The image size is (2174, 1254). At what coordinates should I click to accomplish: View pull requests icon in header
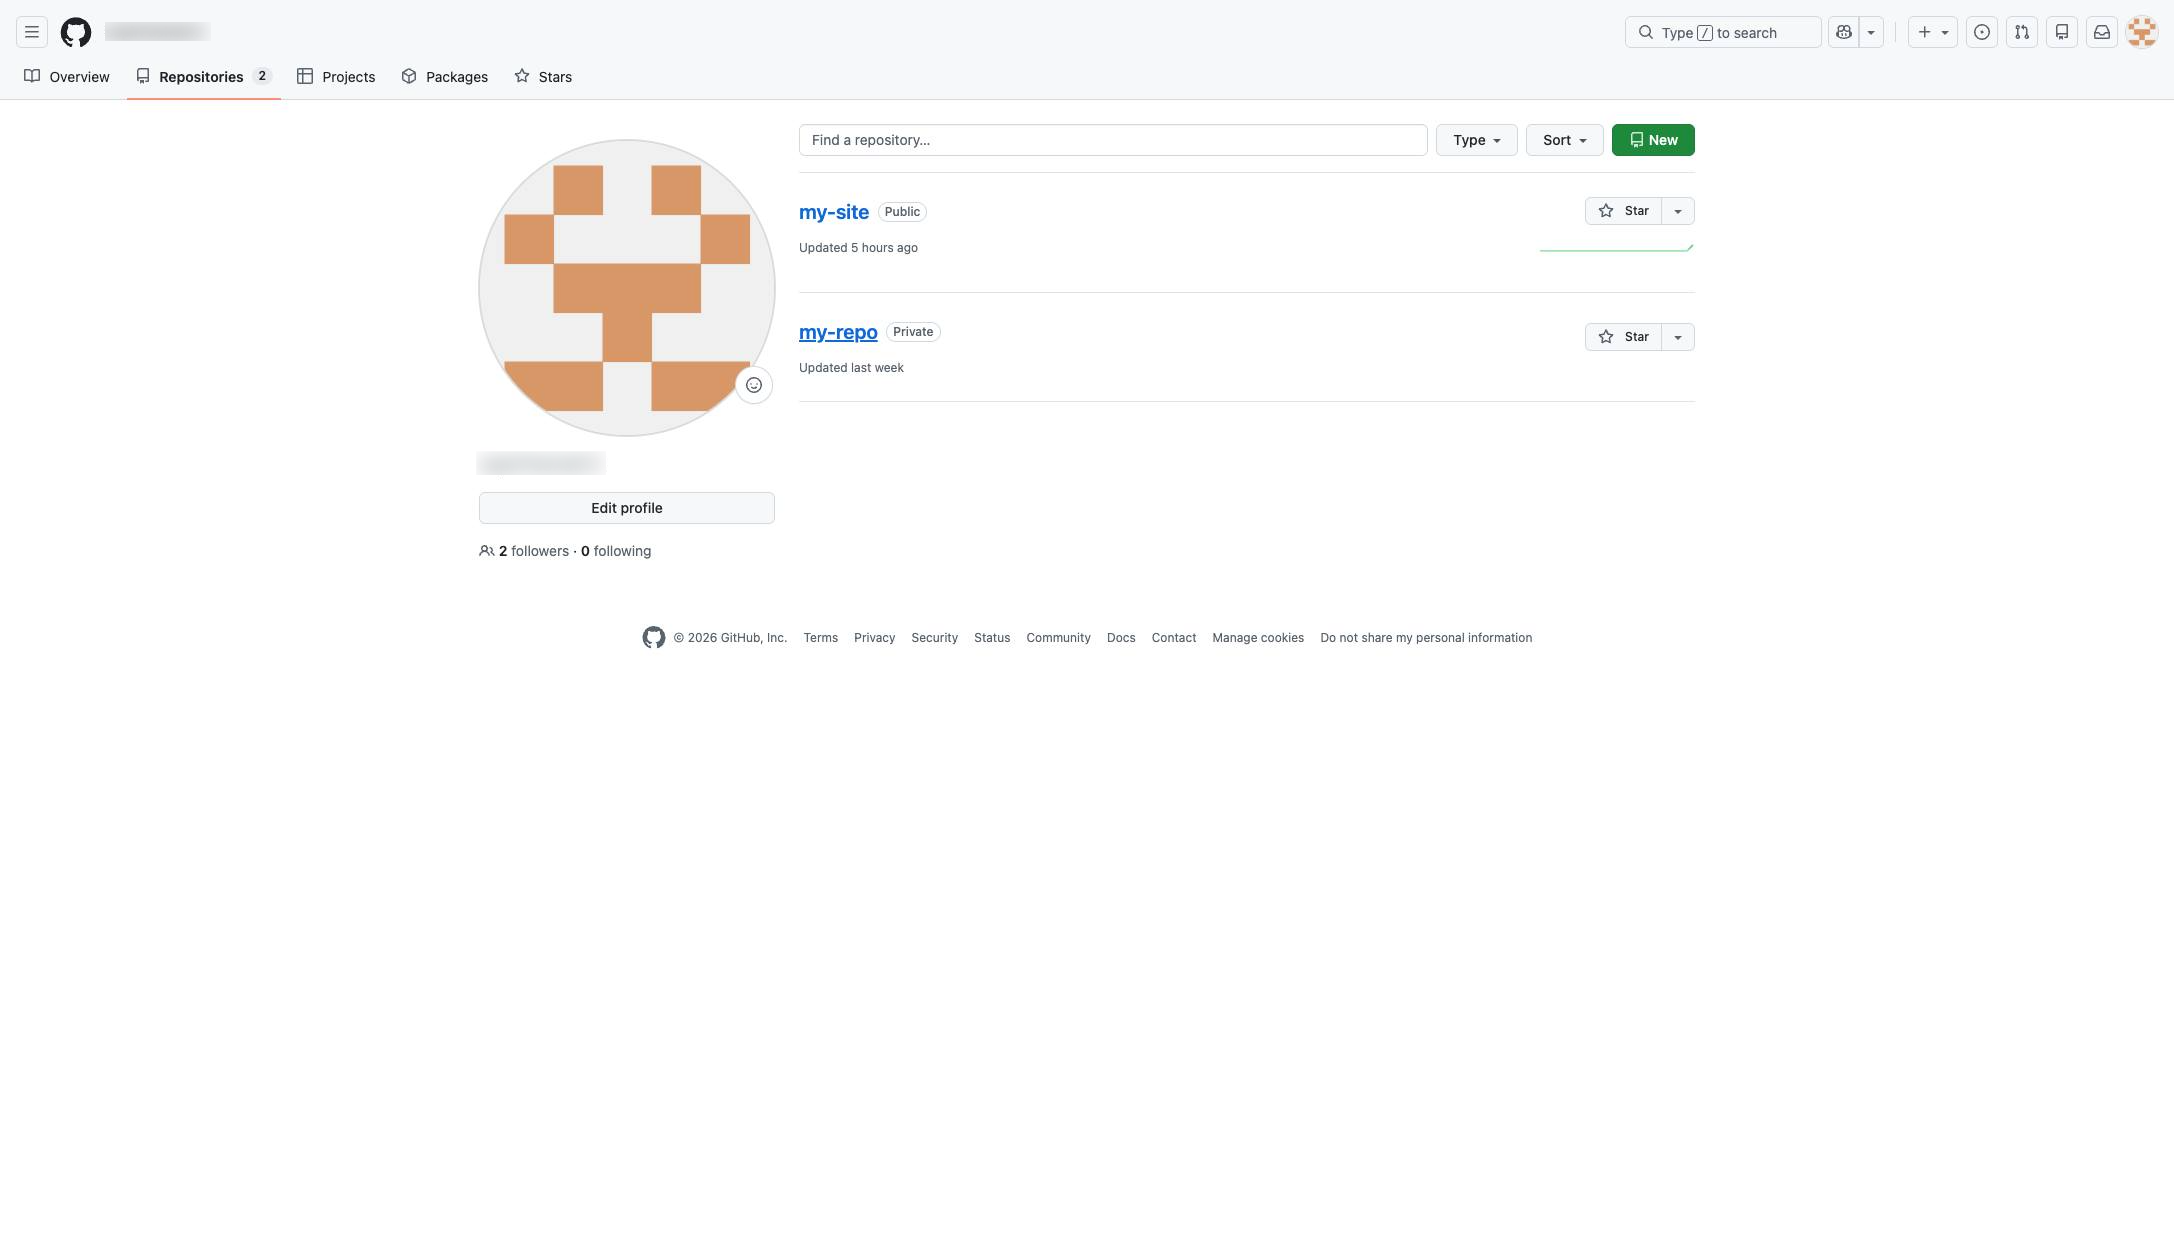coord(2022,32)
